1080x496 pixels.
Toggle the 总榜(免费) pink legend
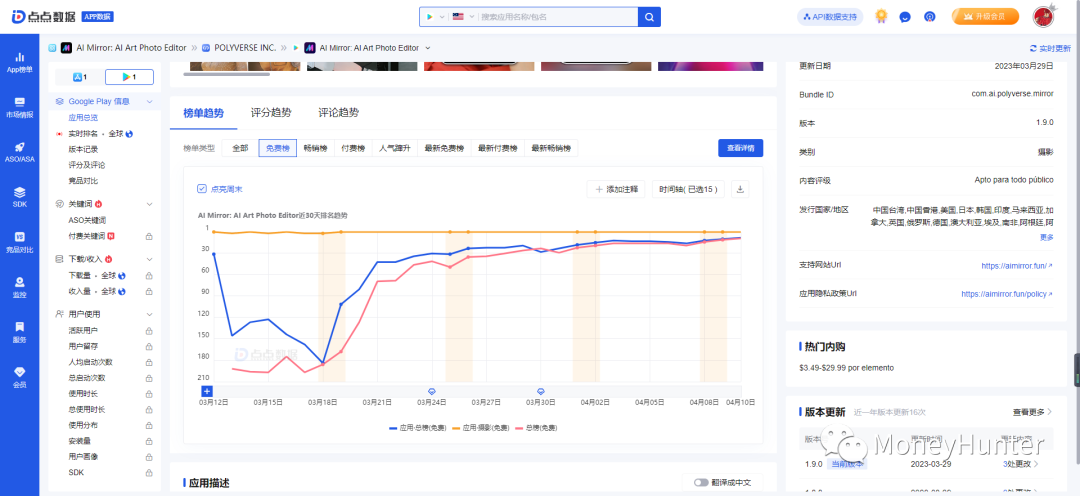pyautogui.click(x=534, y=428)
